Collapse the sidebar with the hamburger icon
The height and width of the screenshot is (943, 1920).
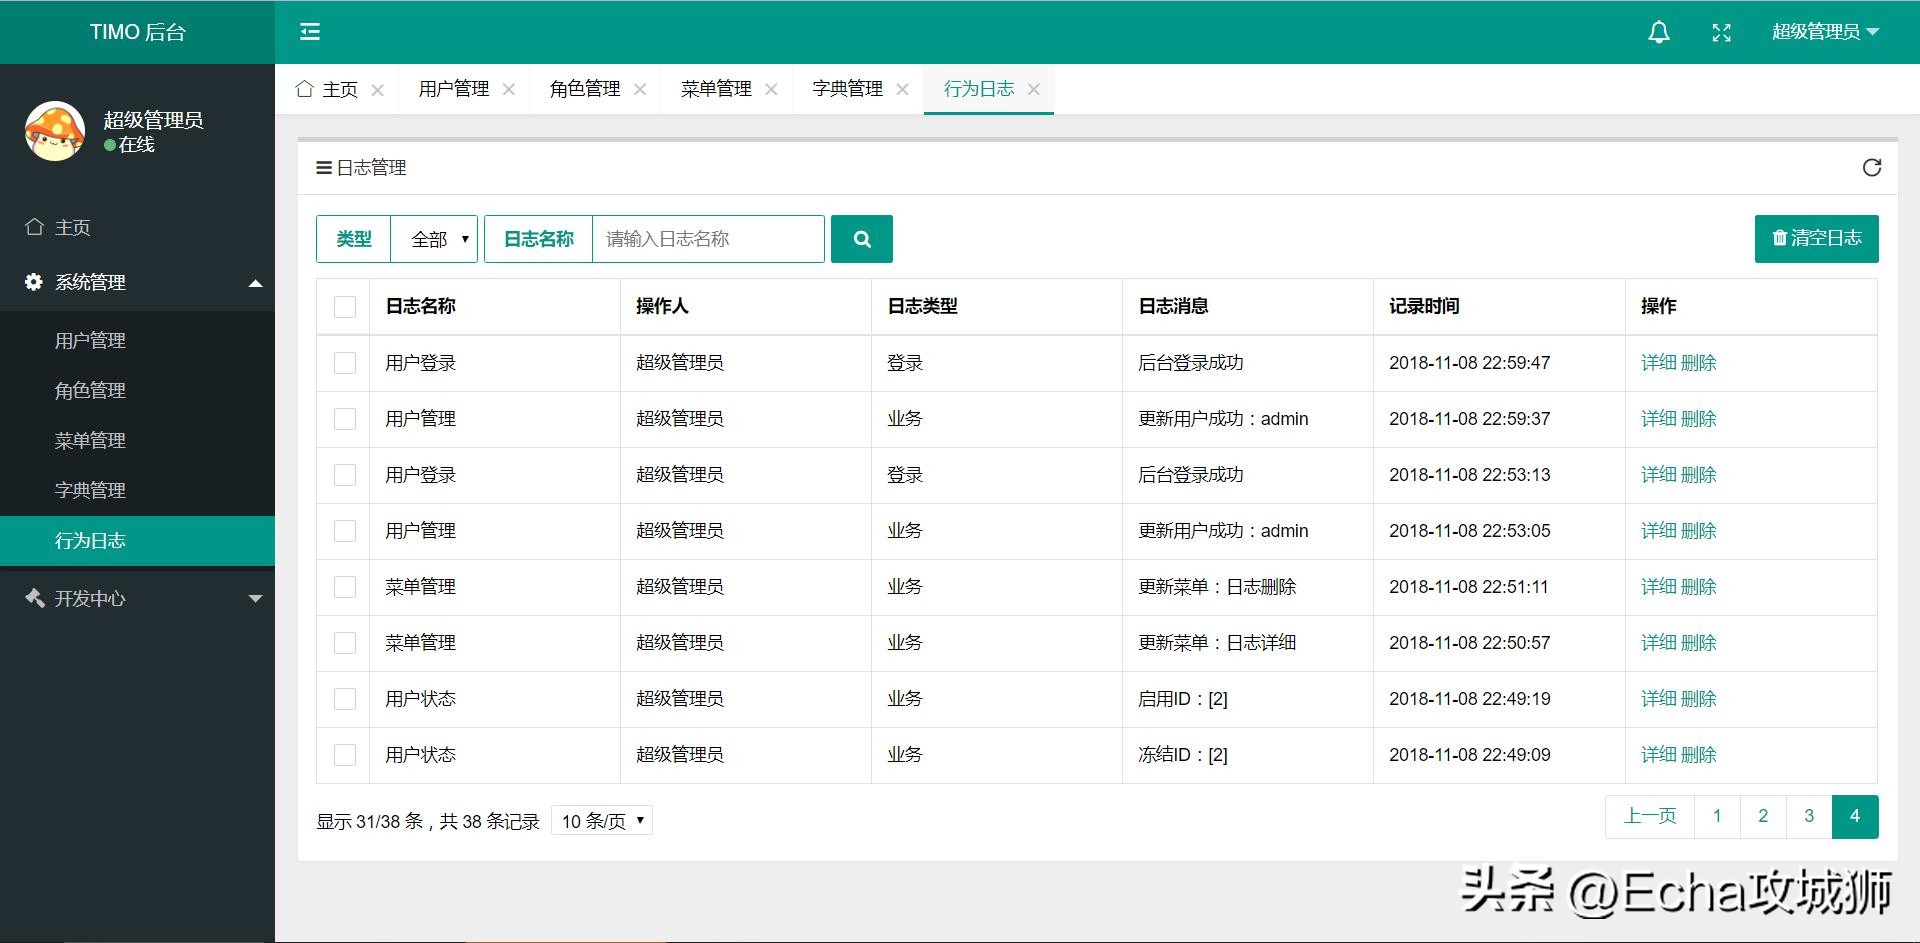pos(310,31)
